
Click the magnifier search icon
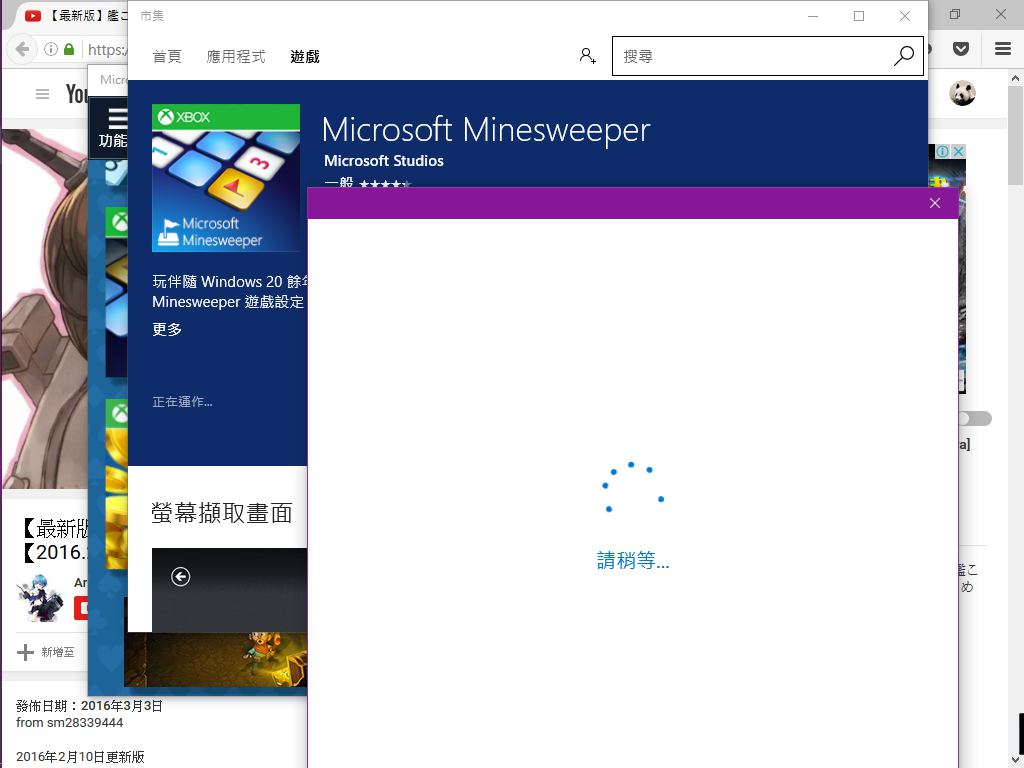904,56
